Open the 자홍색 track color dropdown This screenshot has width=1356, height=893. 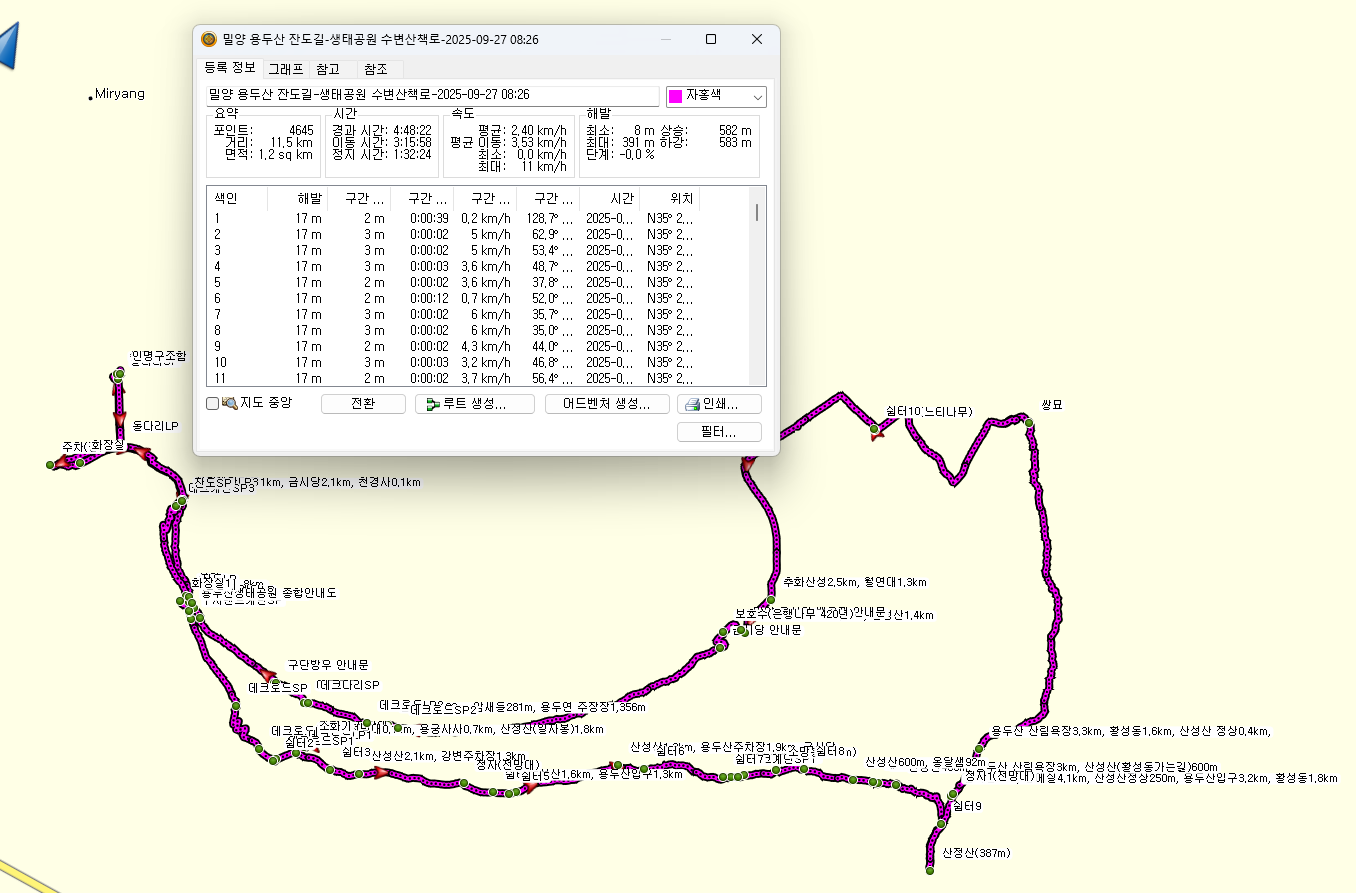click(x=716, y=96)
